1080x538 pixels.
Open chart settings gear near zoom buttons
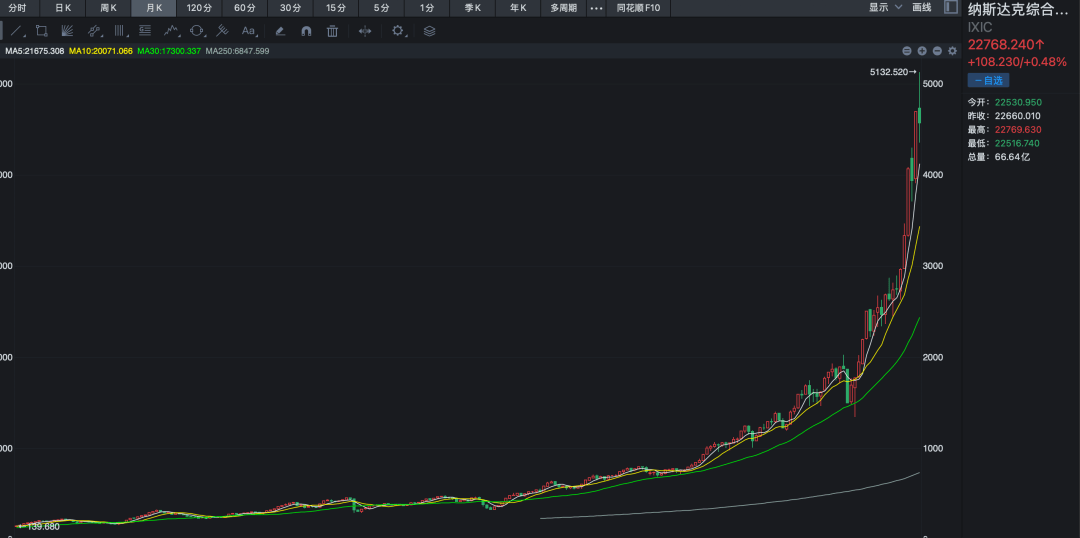(952, 51)
